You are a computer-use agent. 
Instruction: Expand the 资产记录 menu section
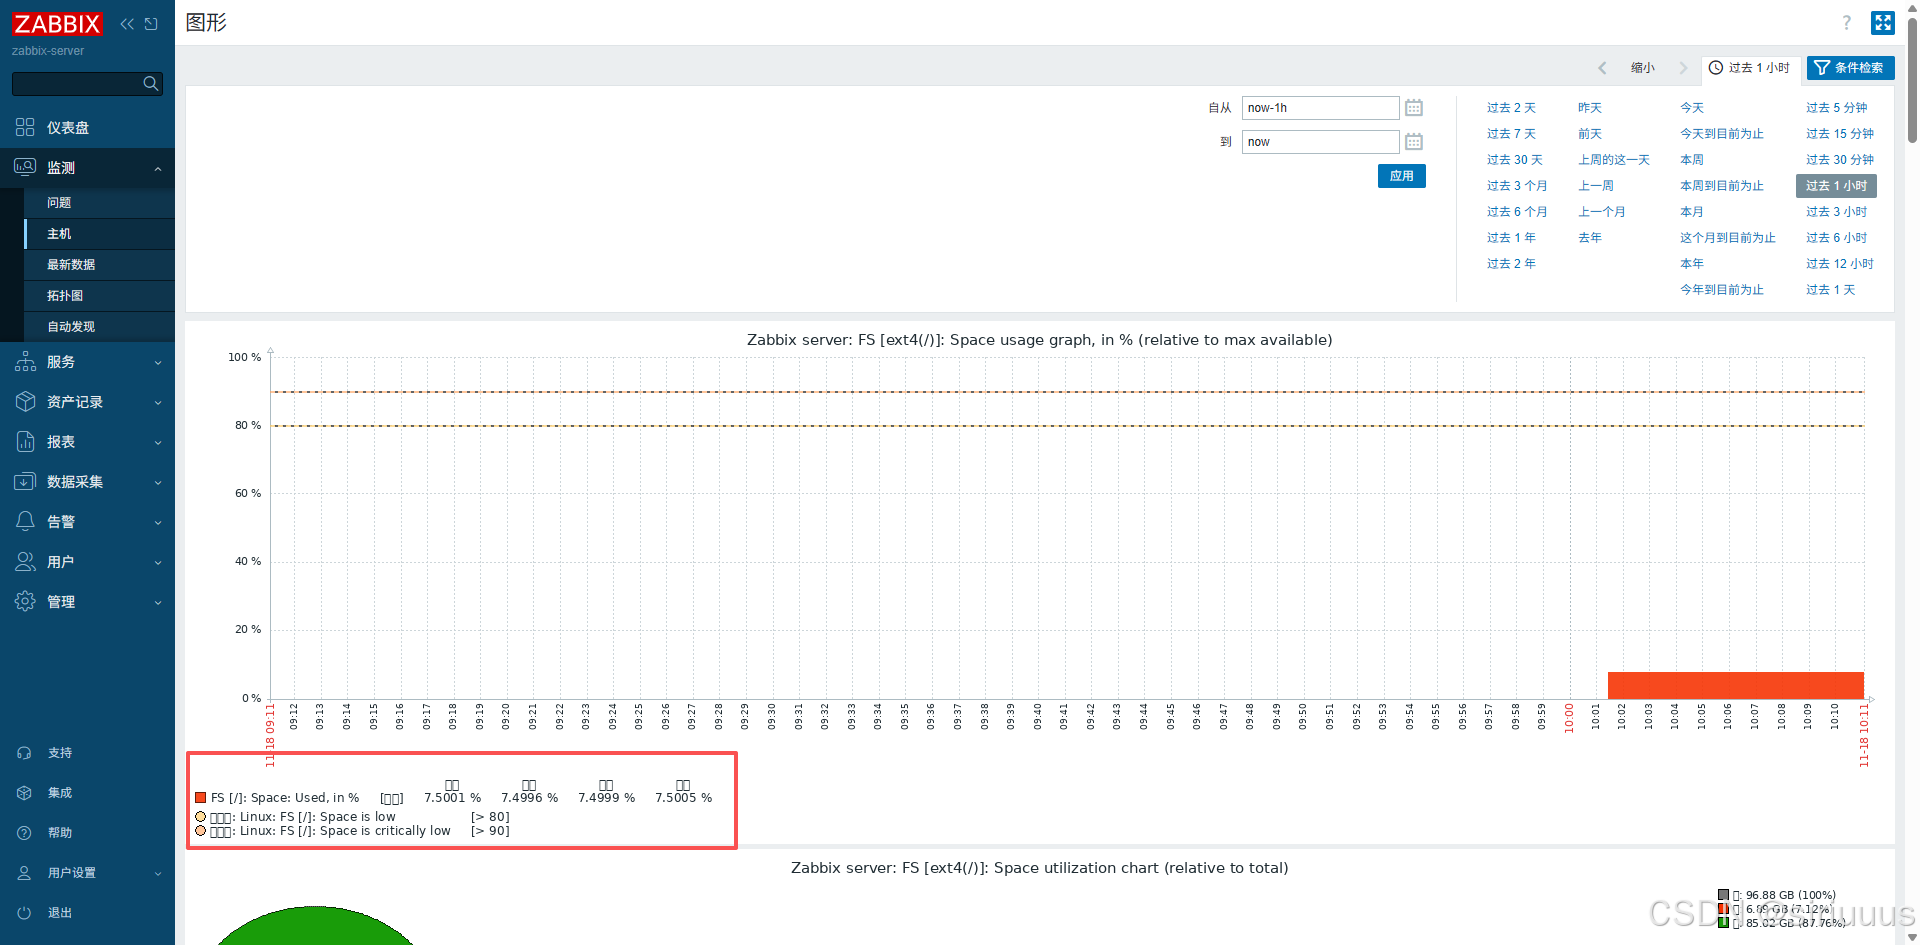click(158, 402)
